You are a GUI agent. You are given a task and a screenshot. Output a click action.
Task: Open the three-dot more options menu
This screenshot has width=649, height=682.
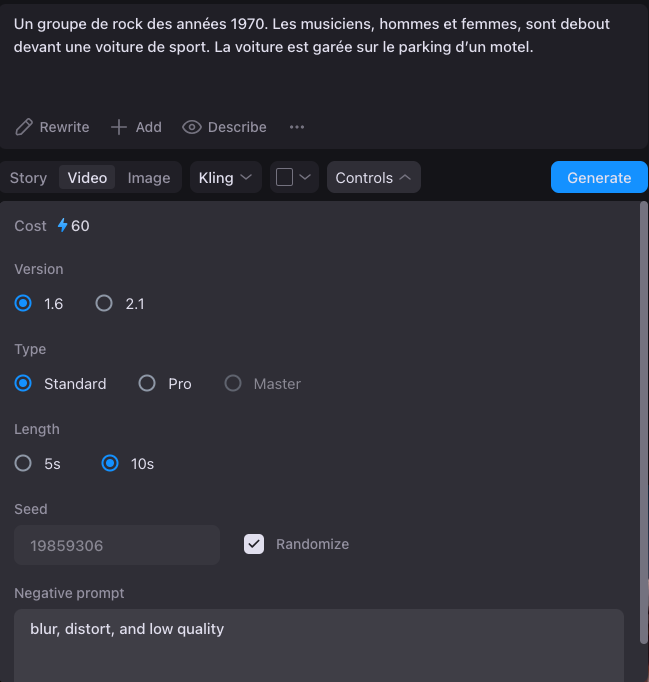click(x=297, y=127)
